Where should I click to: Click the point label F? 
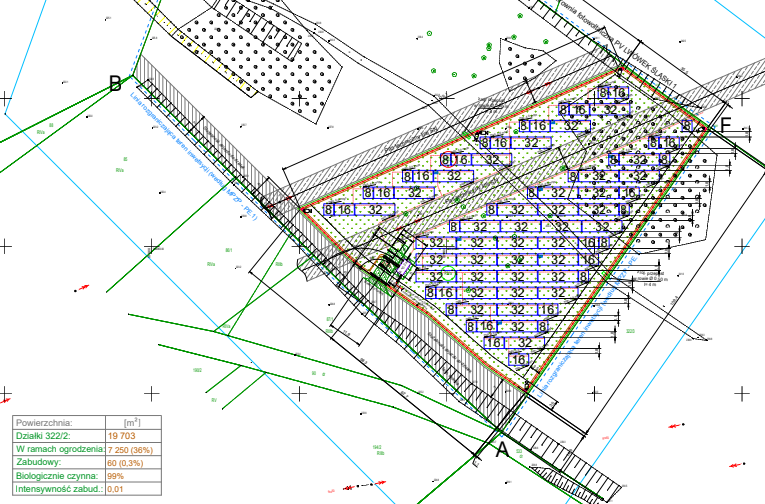tap(726, 125)
